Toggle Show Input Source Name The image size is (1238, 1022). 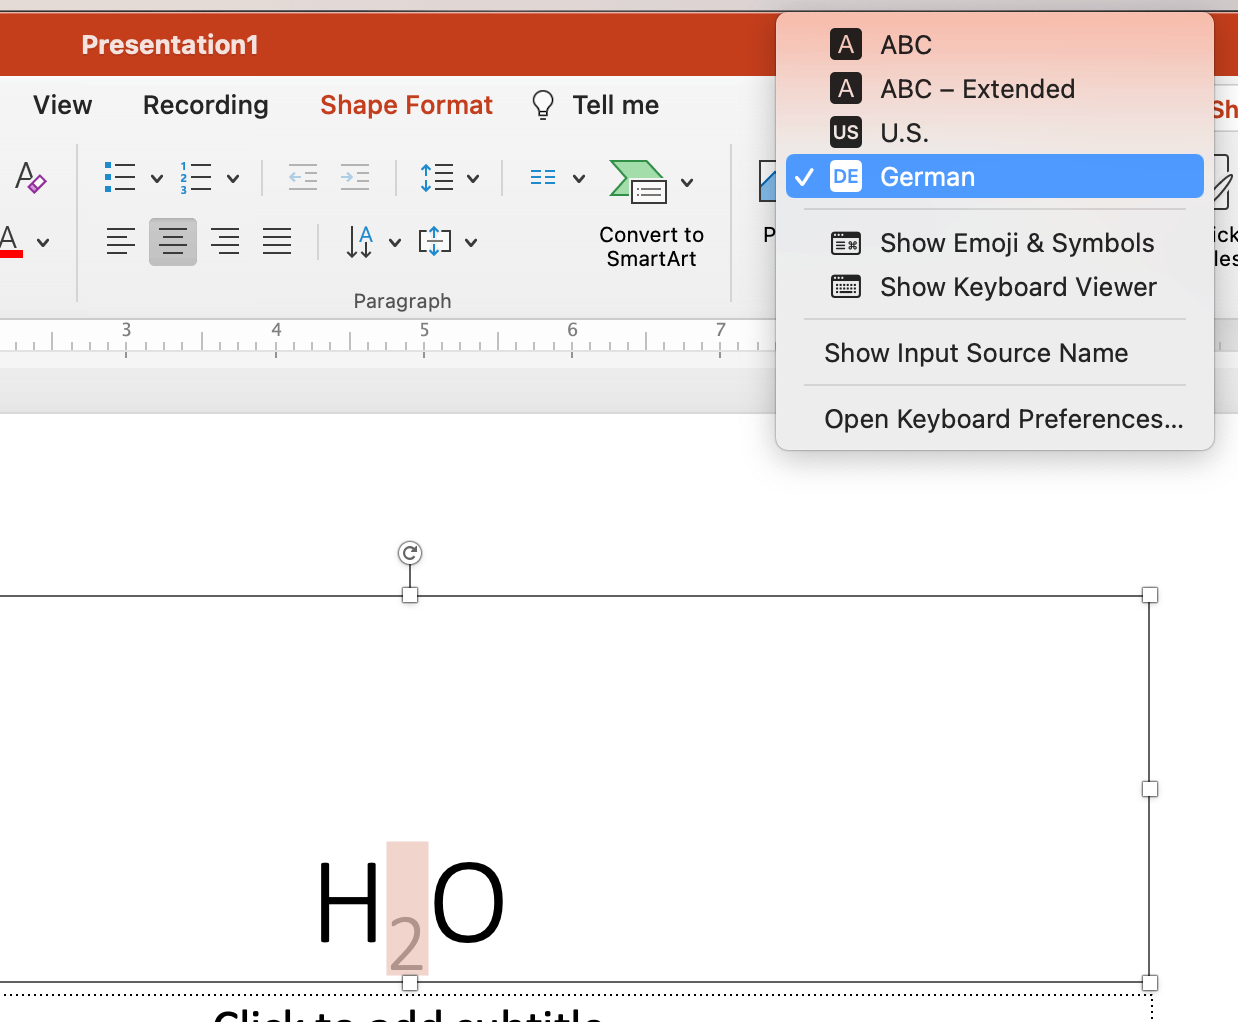tap(995, 353)
